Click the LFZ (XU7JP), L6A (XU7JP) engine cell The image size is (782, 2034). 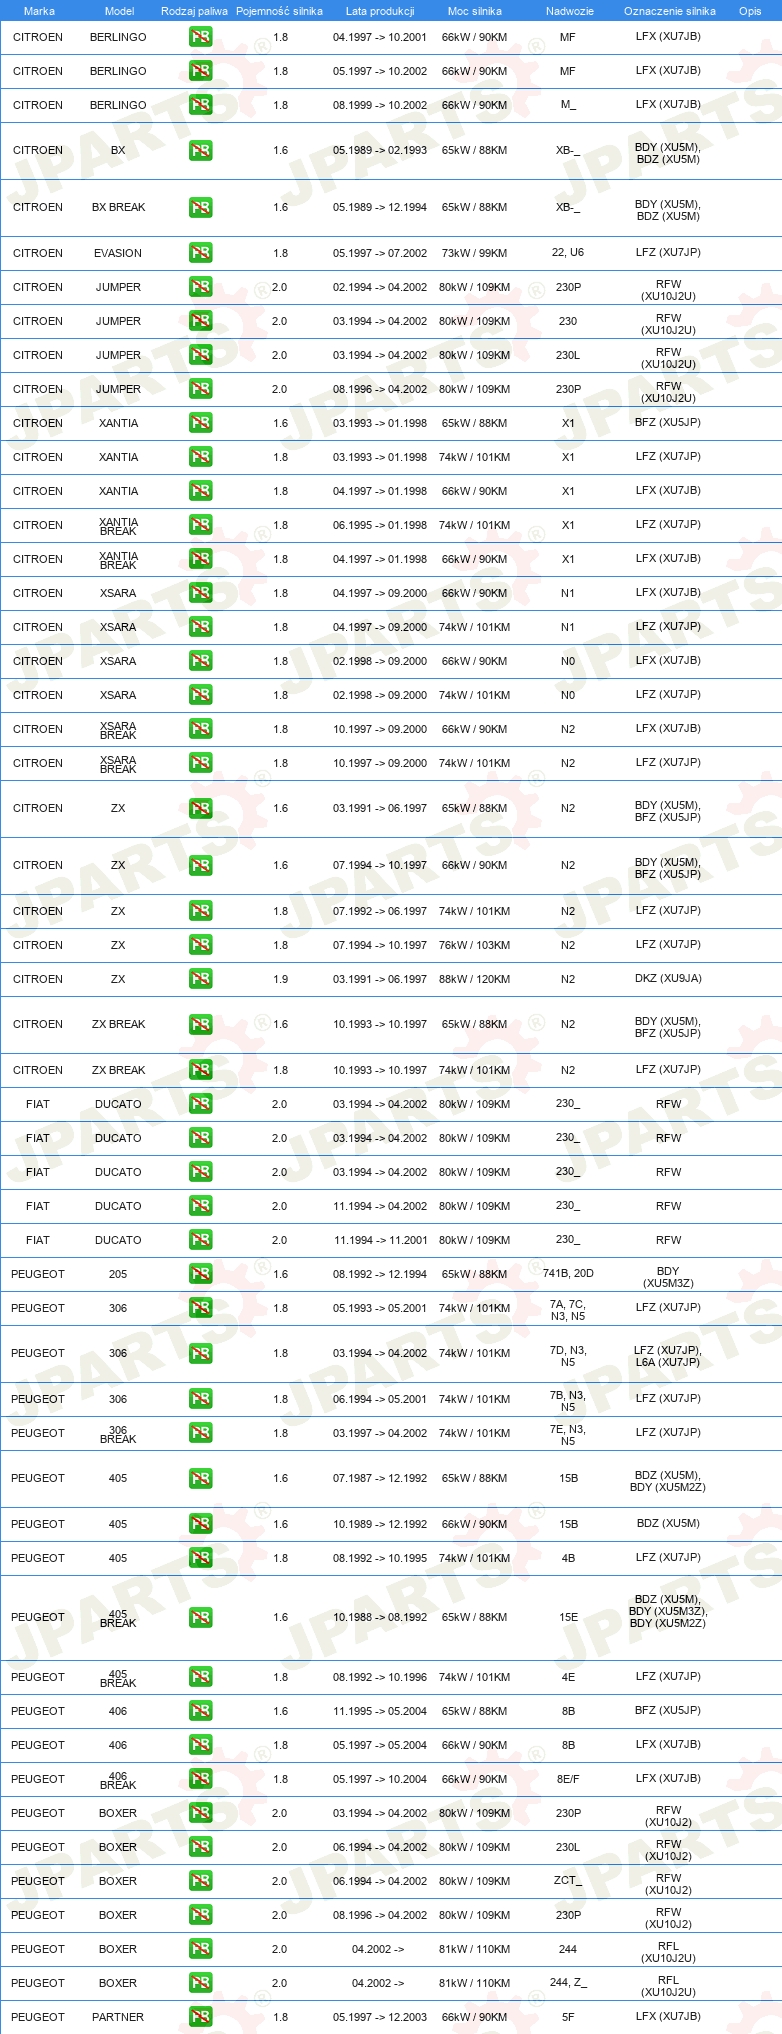[x=668, y=1356]
